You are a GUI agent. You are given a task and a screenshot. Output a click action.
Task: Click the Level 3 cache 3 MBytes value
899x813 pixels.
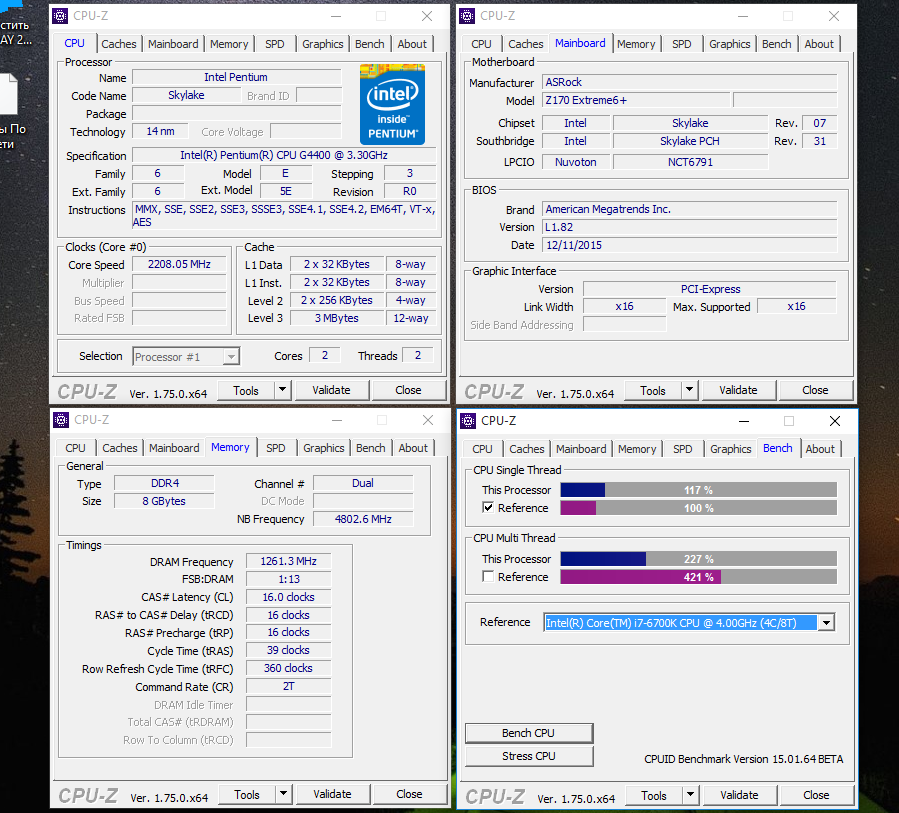[x=337, y=318]
